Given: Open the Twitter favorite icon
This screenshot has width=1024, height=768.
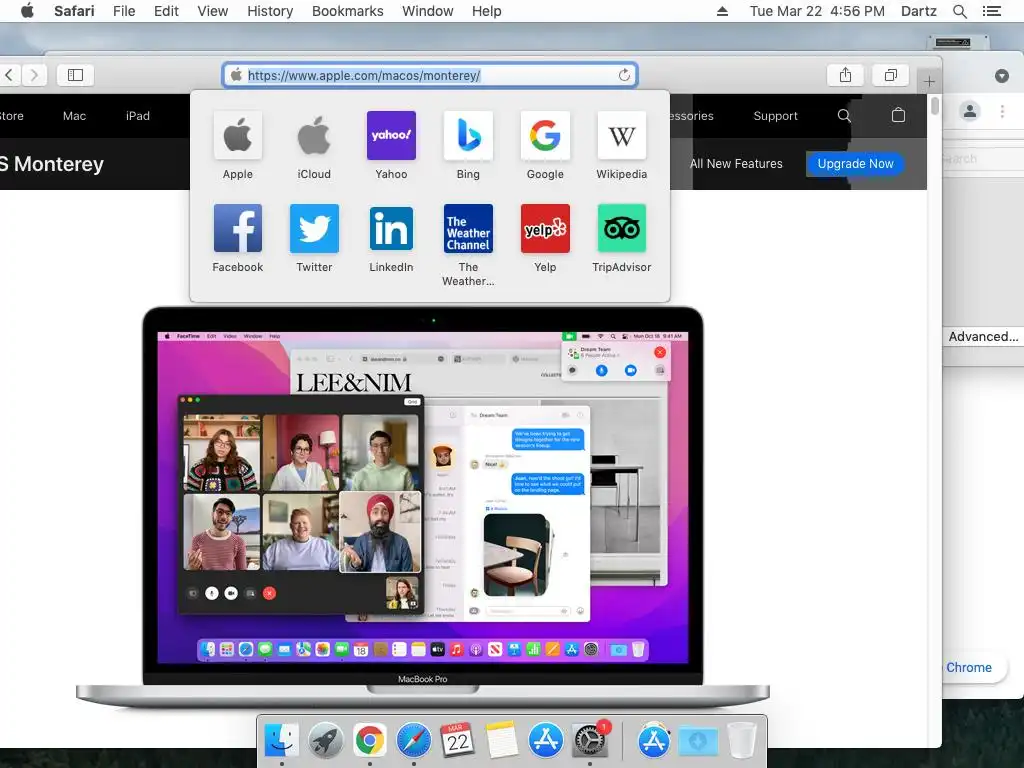Looking at the screenshot, I should pos(314,229).
